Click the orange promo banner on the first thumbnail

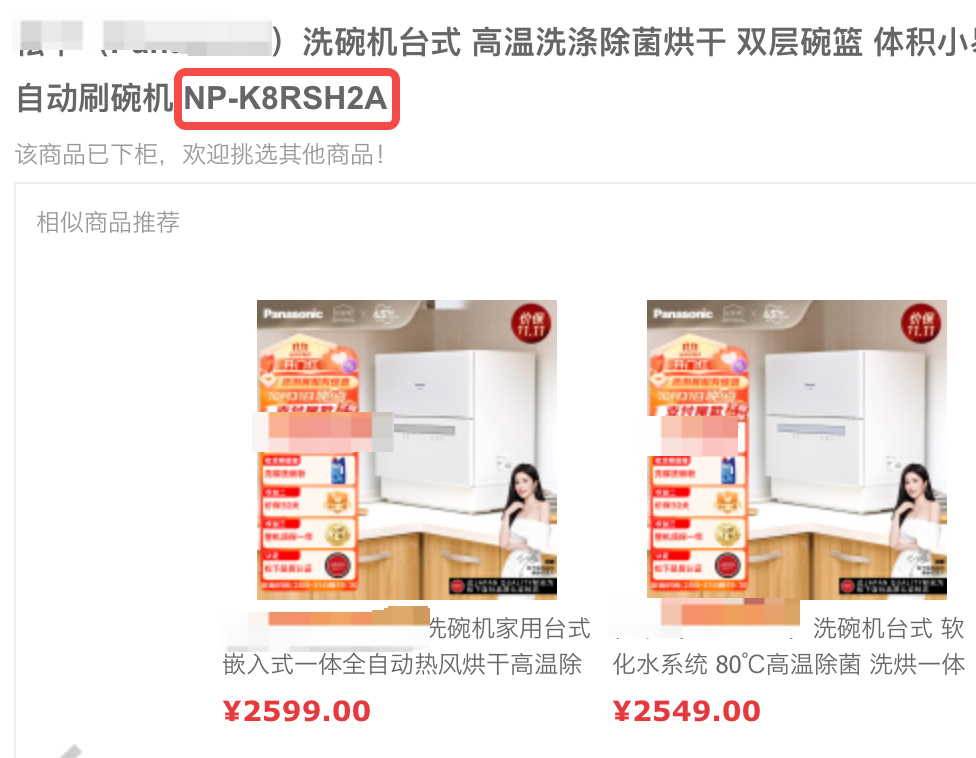click(307, 464)
